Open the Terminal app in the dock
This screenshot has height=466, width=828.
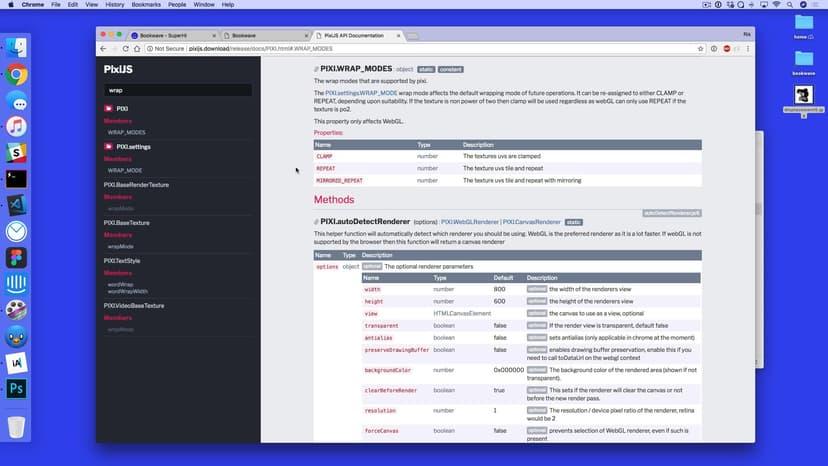pos(16,179)
